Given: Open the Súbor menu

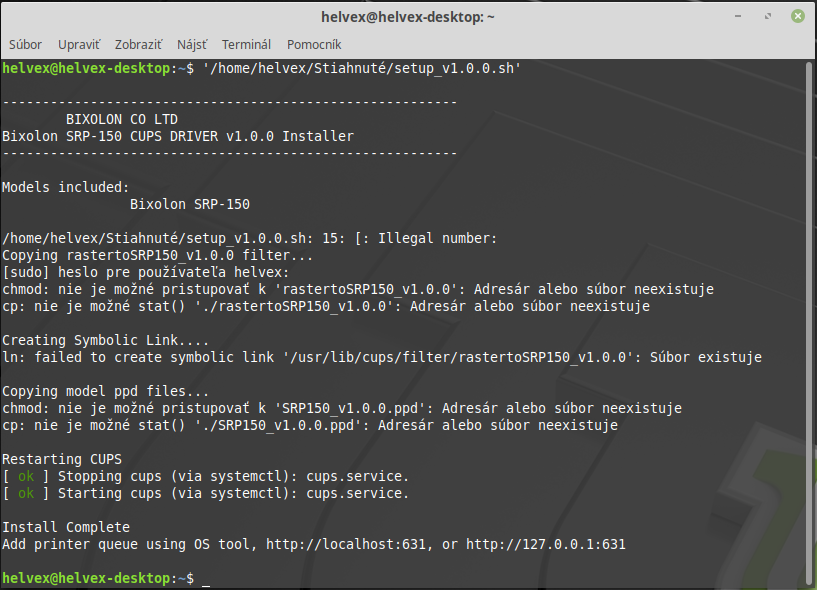Looking at the screenshot, I should (x=25, y=45).
